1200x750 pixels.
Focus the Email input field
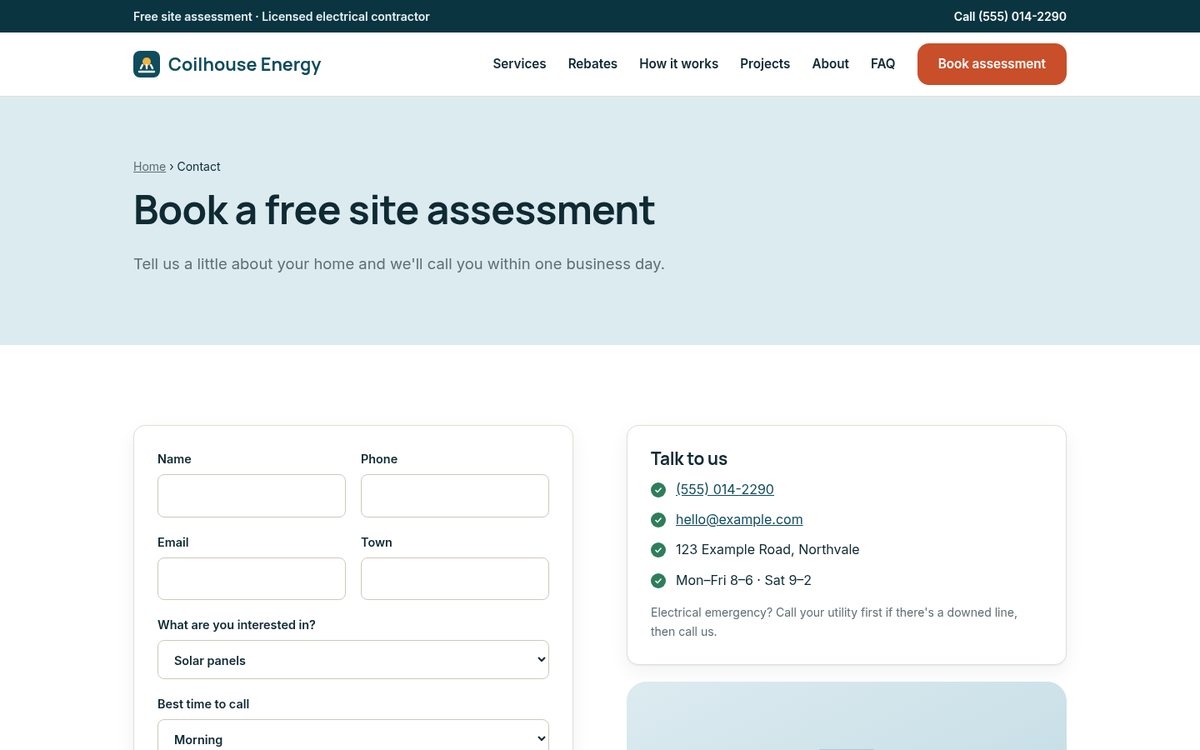click(251, 579)
